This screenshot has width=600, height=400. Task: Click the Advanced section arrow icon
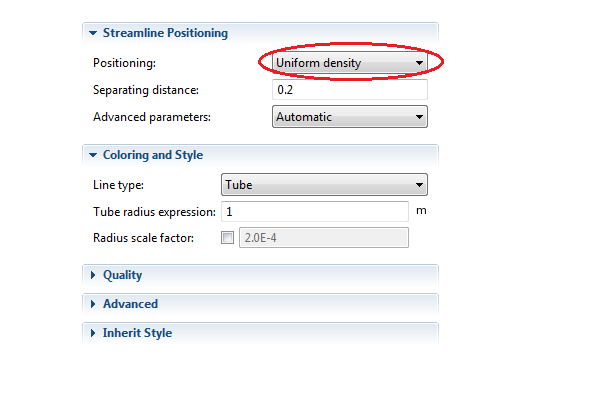click(93, 304)
